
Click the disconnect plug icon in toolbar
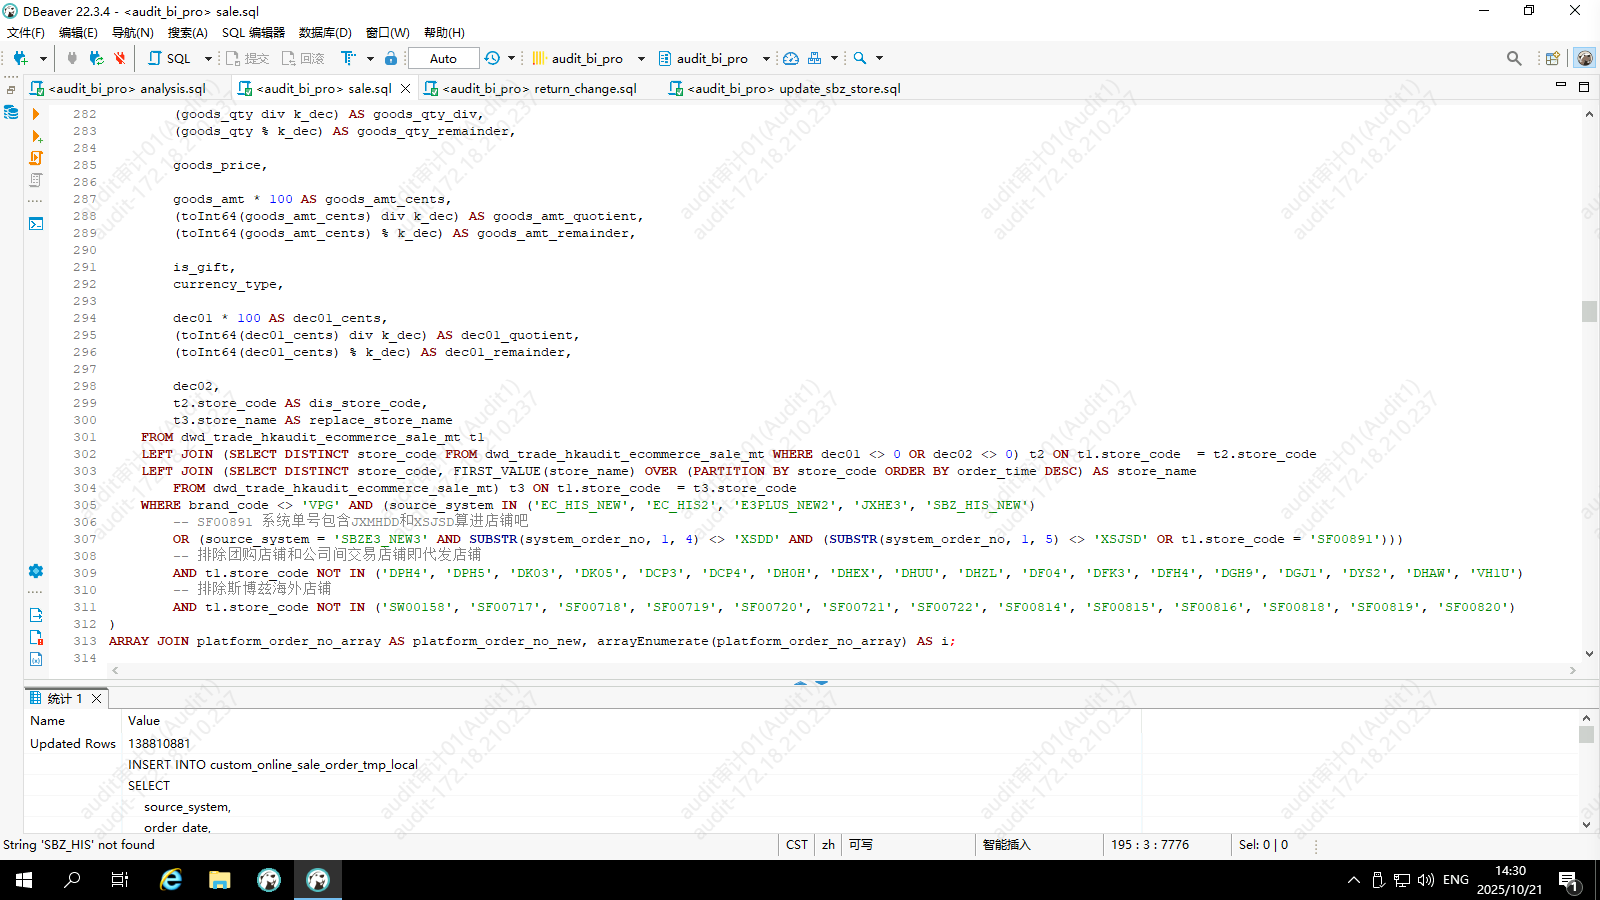pos(119,59)
